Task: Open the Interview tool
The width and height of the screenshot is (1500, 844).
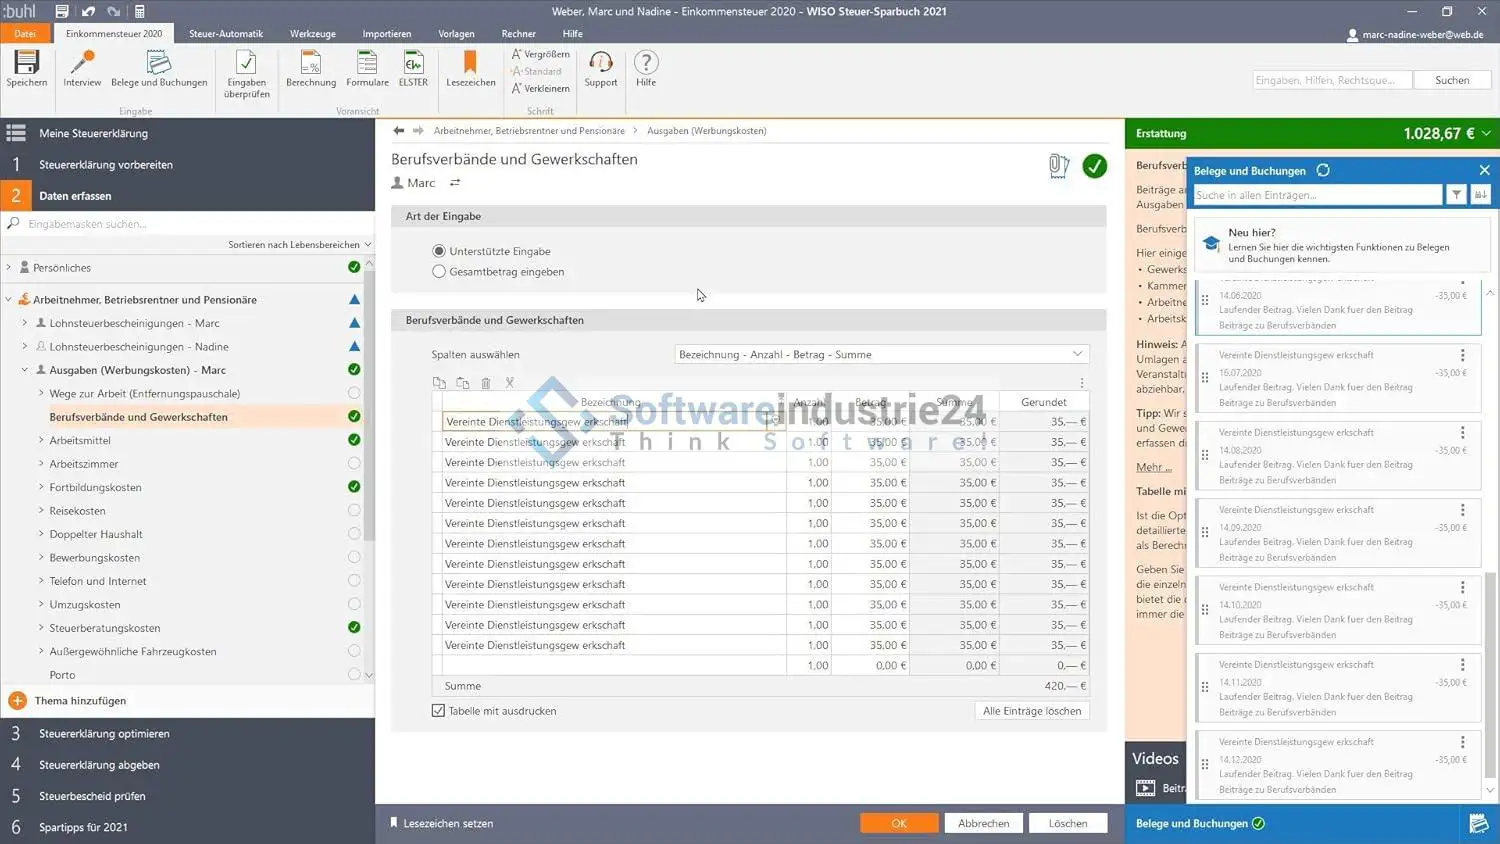Action: (82, 64)
